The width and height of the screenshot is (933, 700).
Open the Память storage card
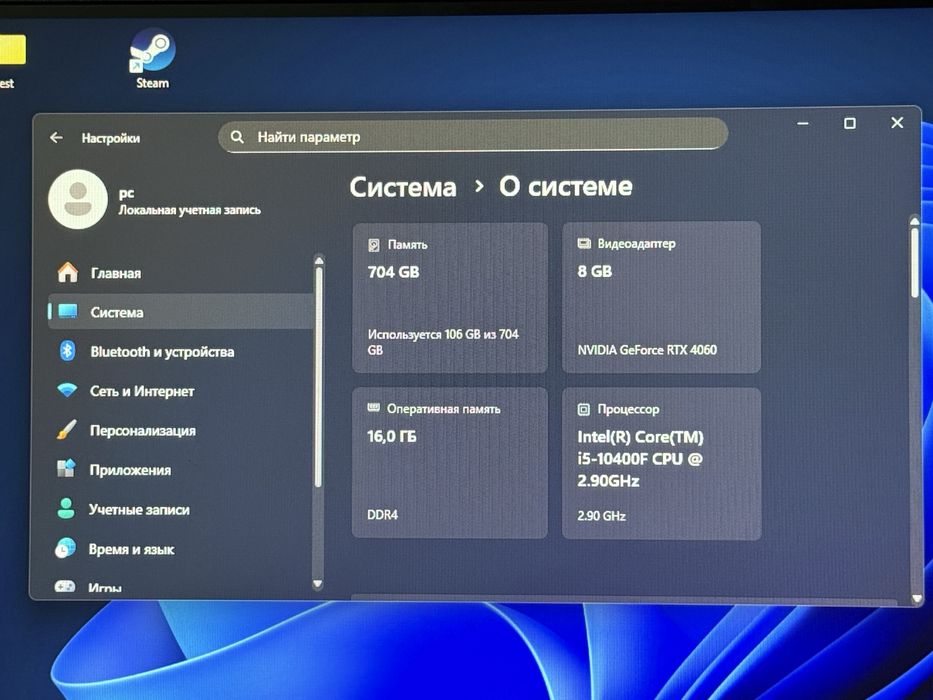pyautogui.click(x=450, y=298)
